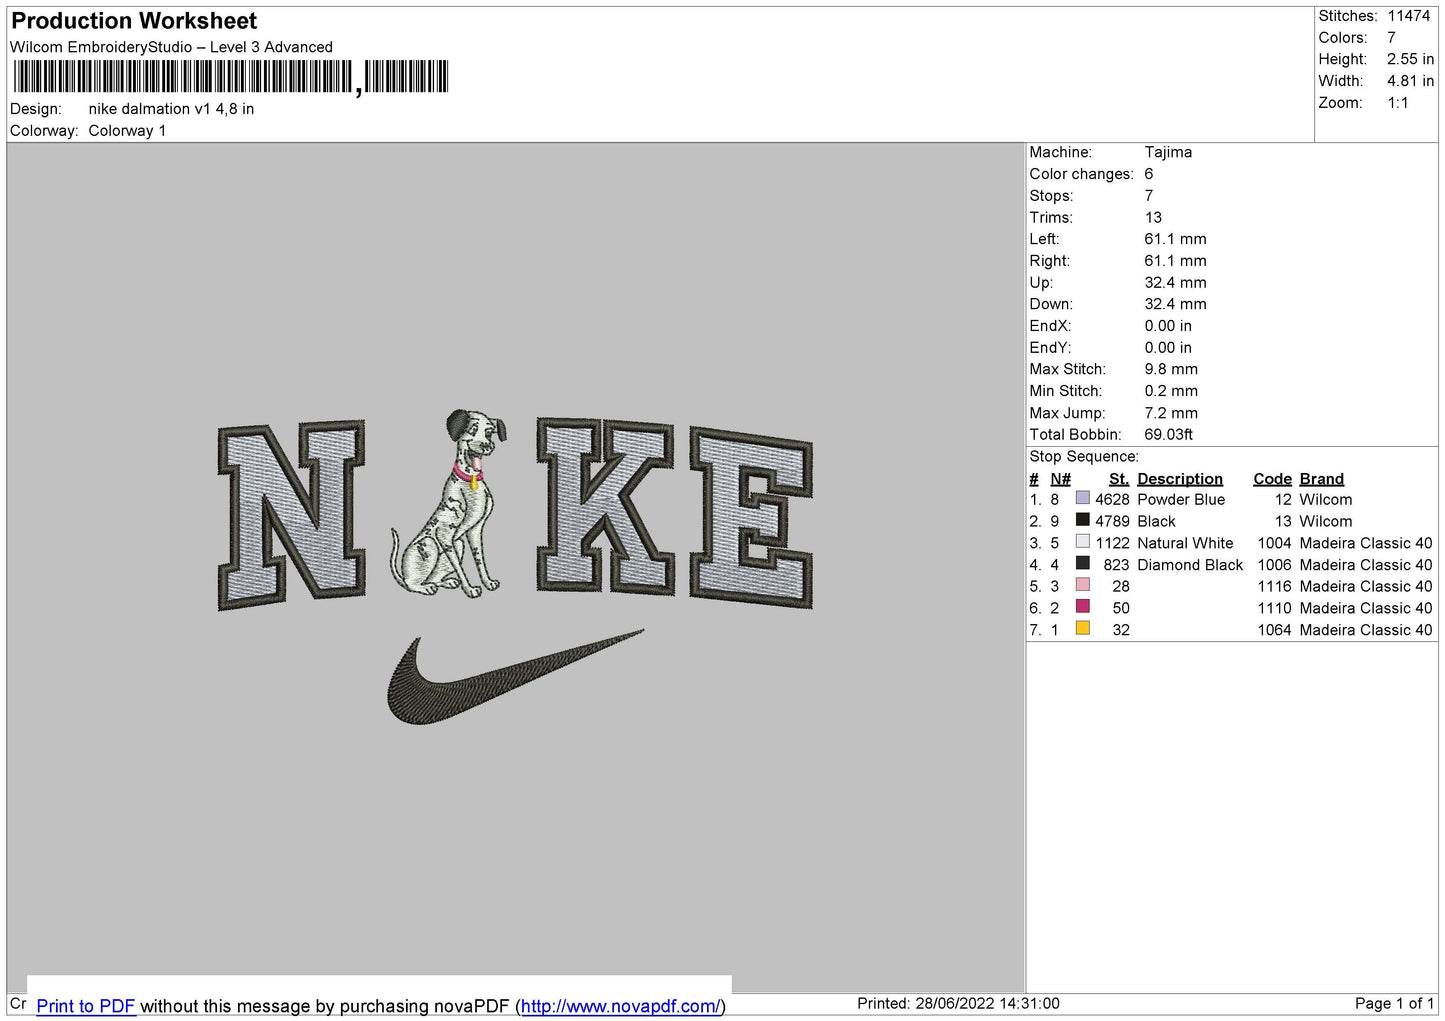Click the St. column header
The height and width of the screenshot is (1021, 1445).
pos(1119,479)
